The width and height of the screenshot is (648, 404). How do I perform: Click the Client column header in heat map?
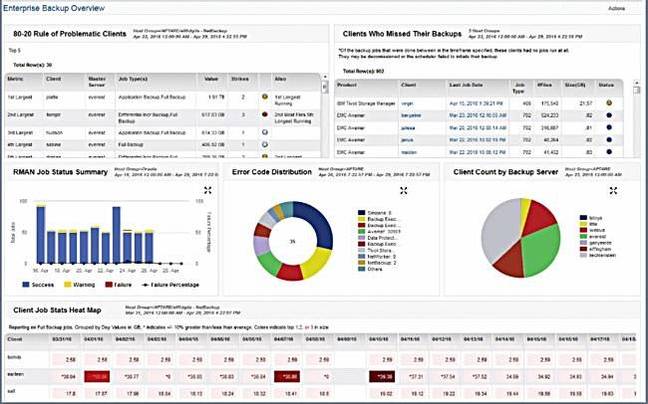coord(15,339)
